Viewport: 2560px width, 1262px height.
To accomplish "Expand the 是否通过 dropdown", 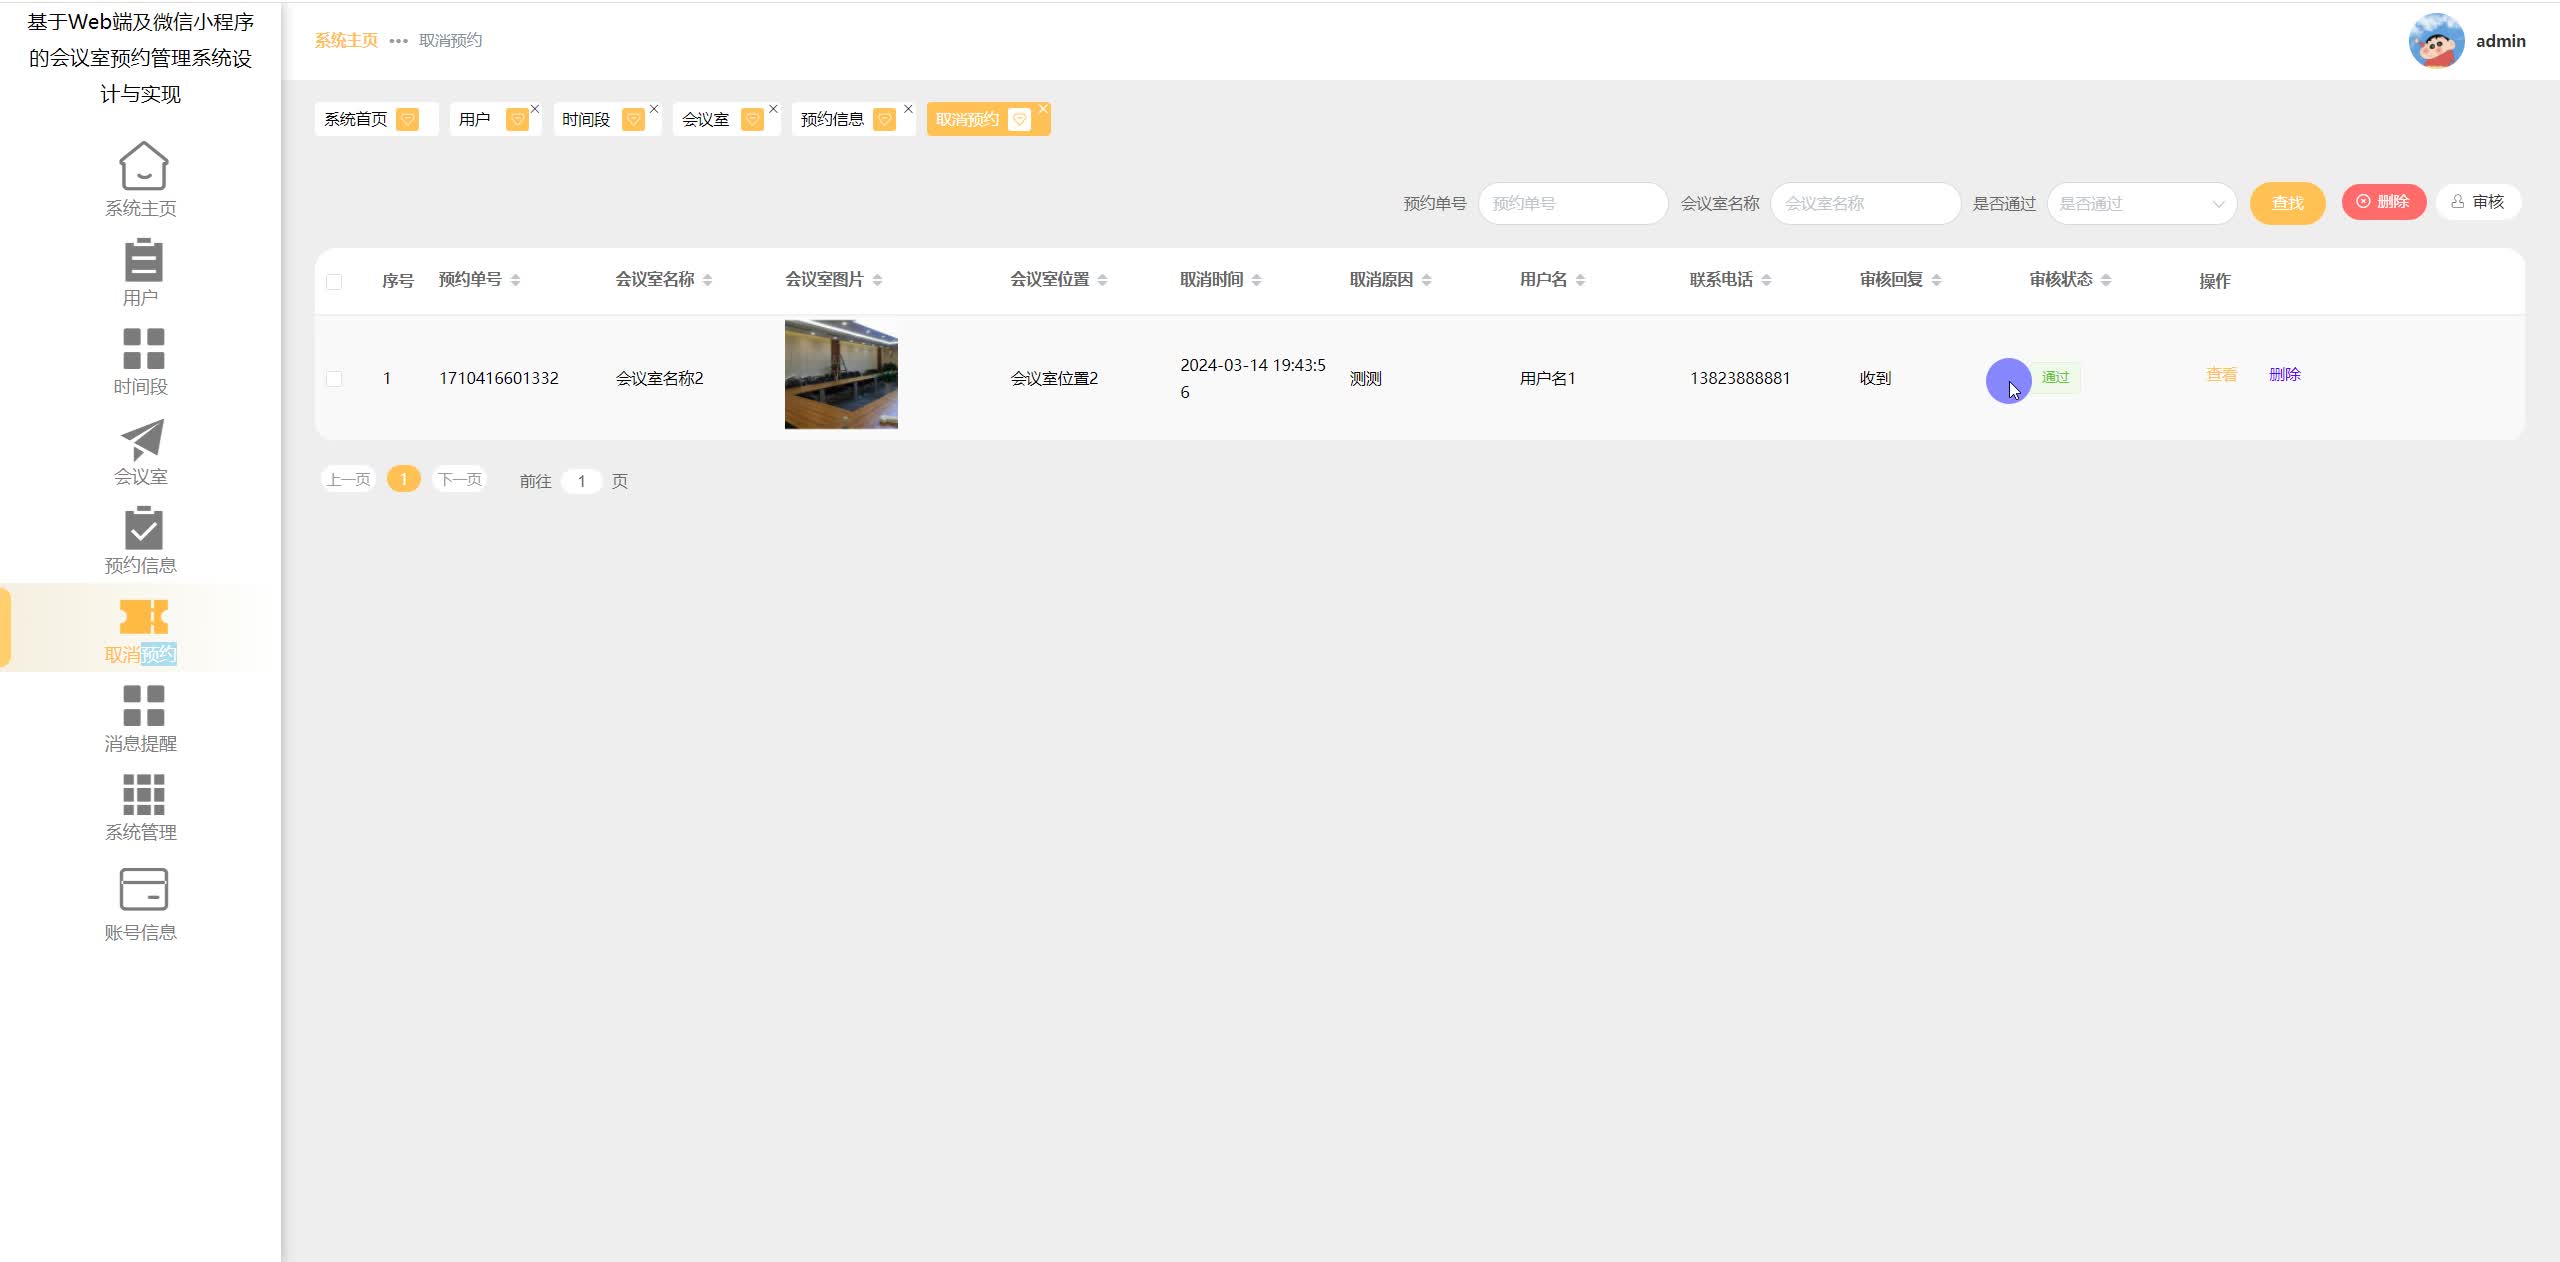I will [x=2141, y=204].
